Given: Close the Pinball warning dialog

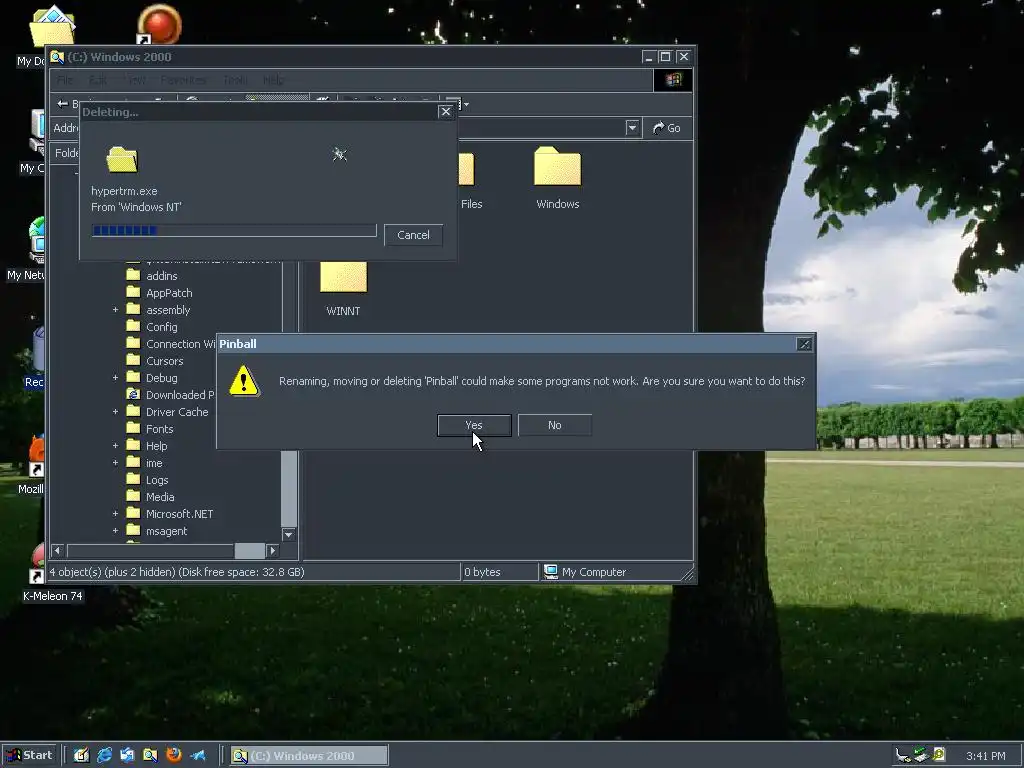Looking at the screenshot, I should (804, 344).
